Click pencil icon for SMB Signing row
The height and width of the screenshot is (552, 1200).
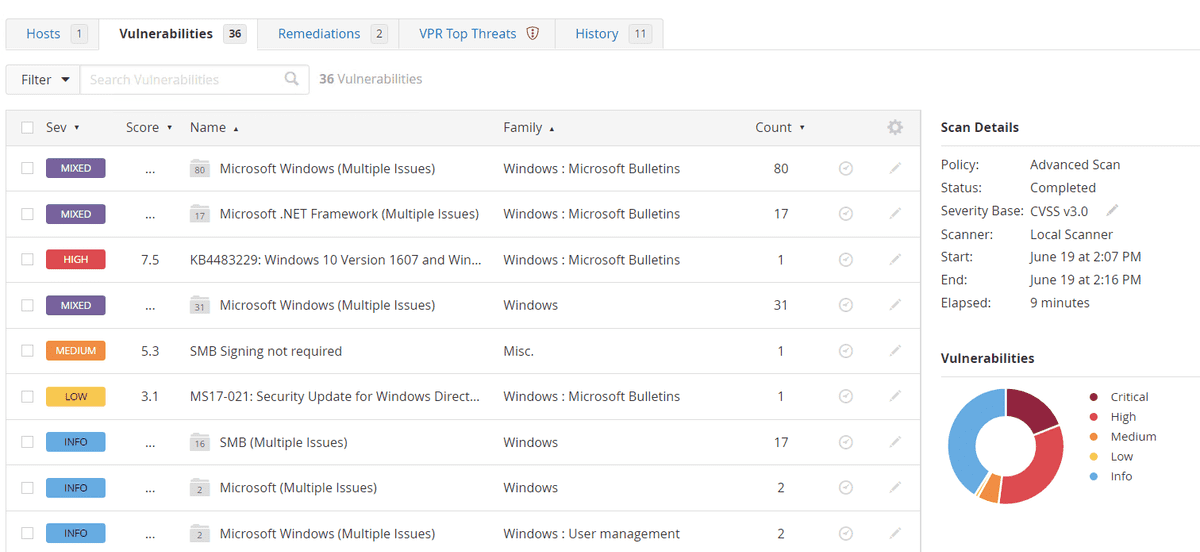pyautogui.click(x=895, y=351)
